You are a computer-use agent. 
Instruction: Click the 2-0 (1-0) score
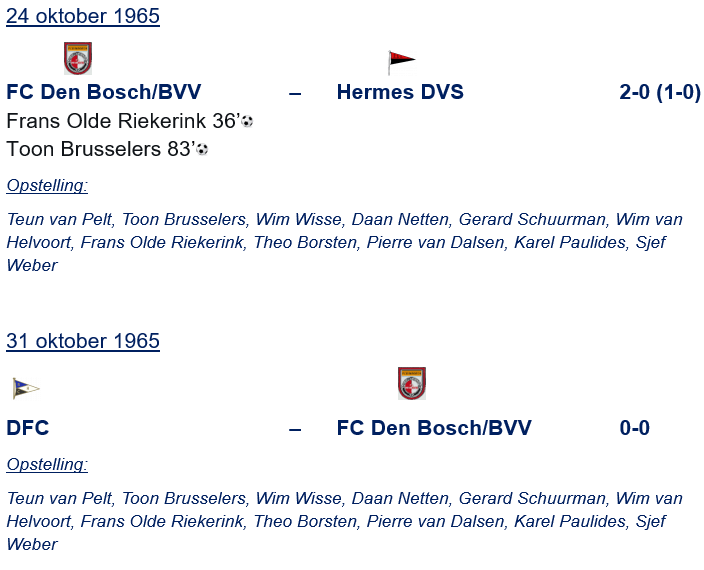point(660,93)
